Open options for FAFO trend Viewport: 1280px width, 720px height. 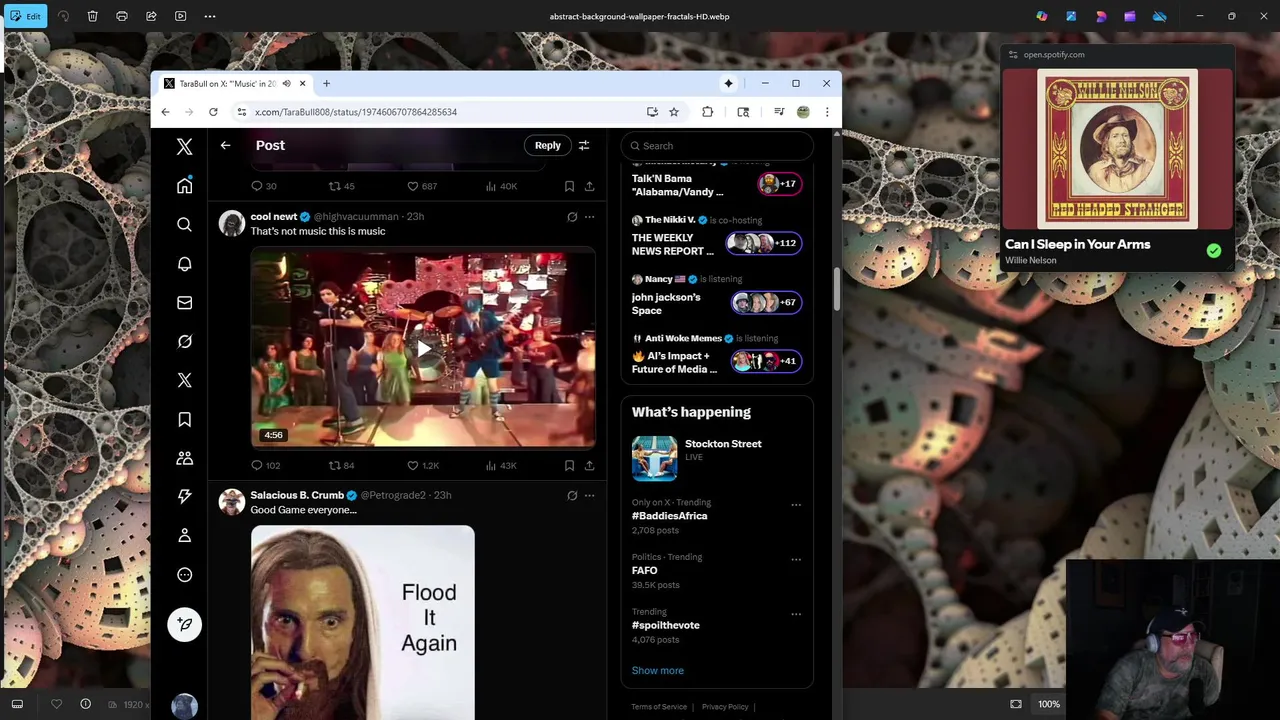796,559
